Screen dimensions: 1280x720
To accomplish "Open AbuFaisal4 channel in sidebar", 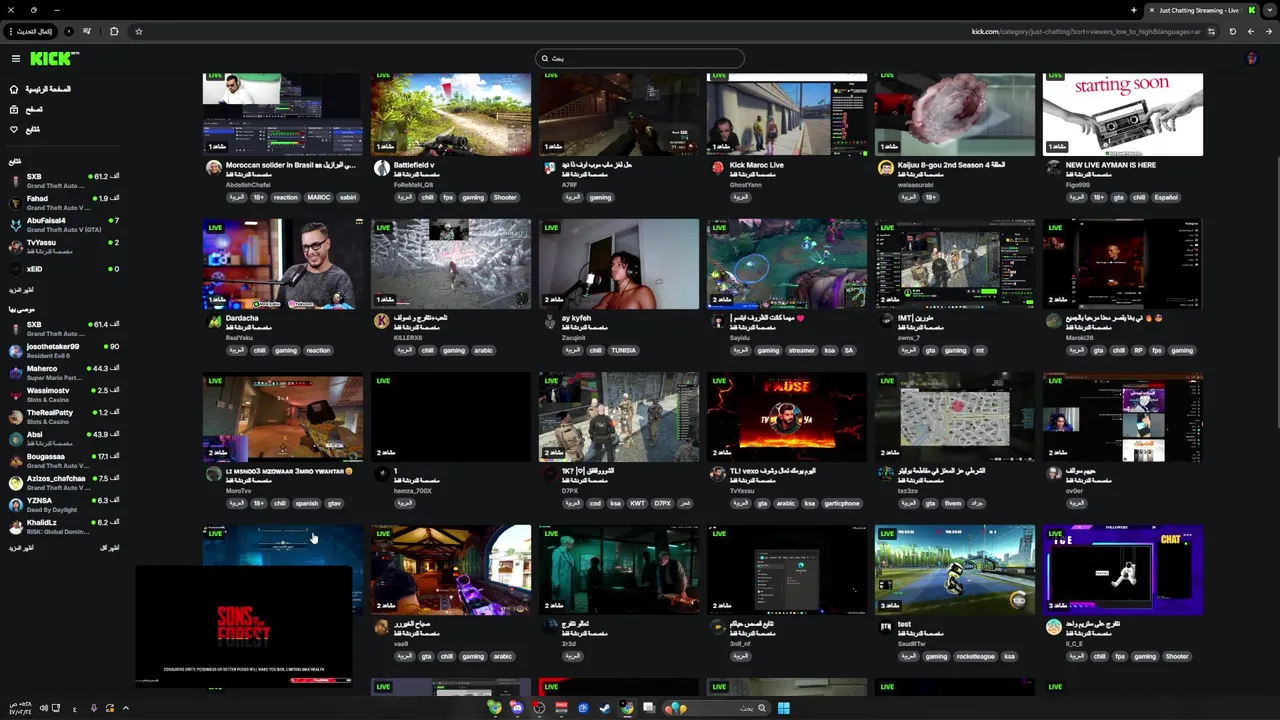I will click(64, 224).
